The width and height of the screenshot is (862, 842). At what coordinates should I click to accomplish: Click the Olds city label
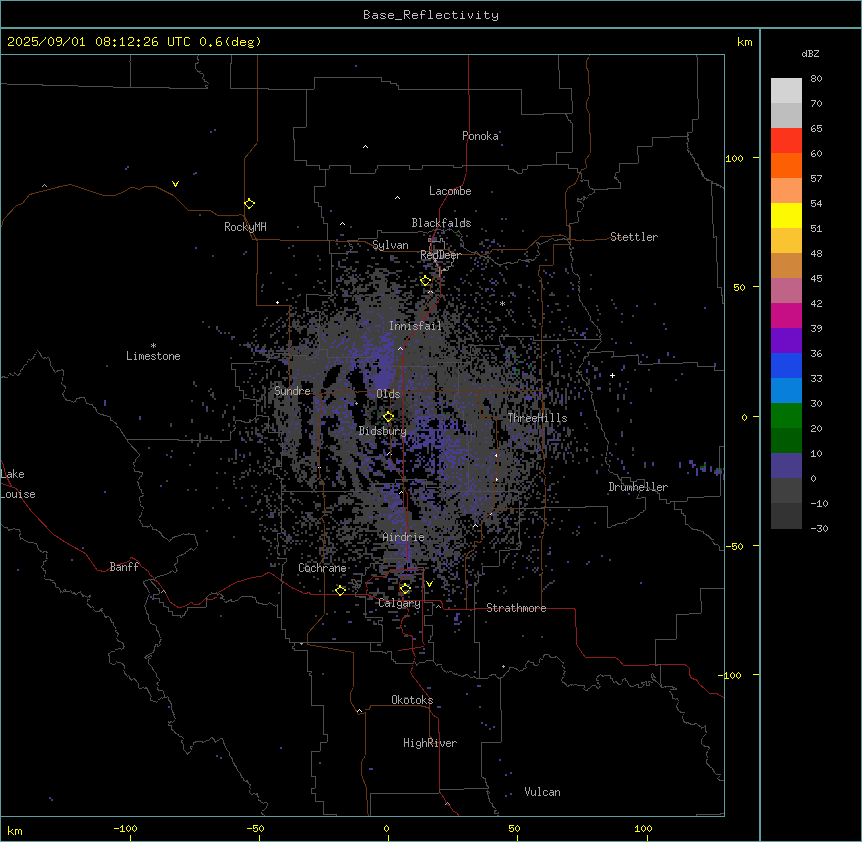point(388,394)
